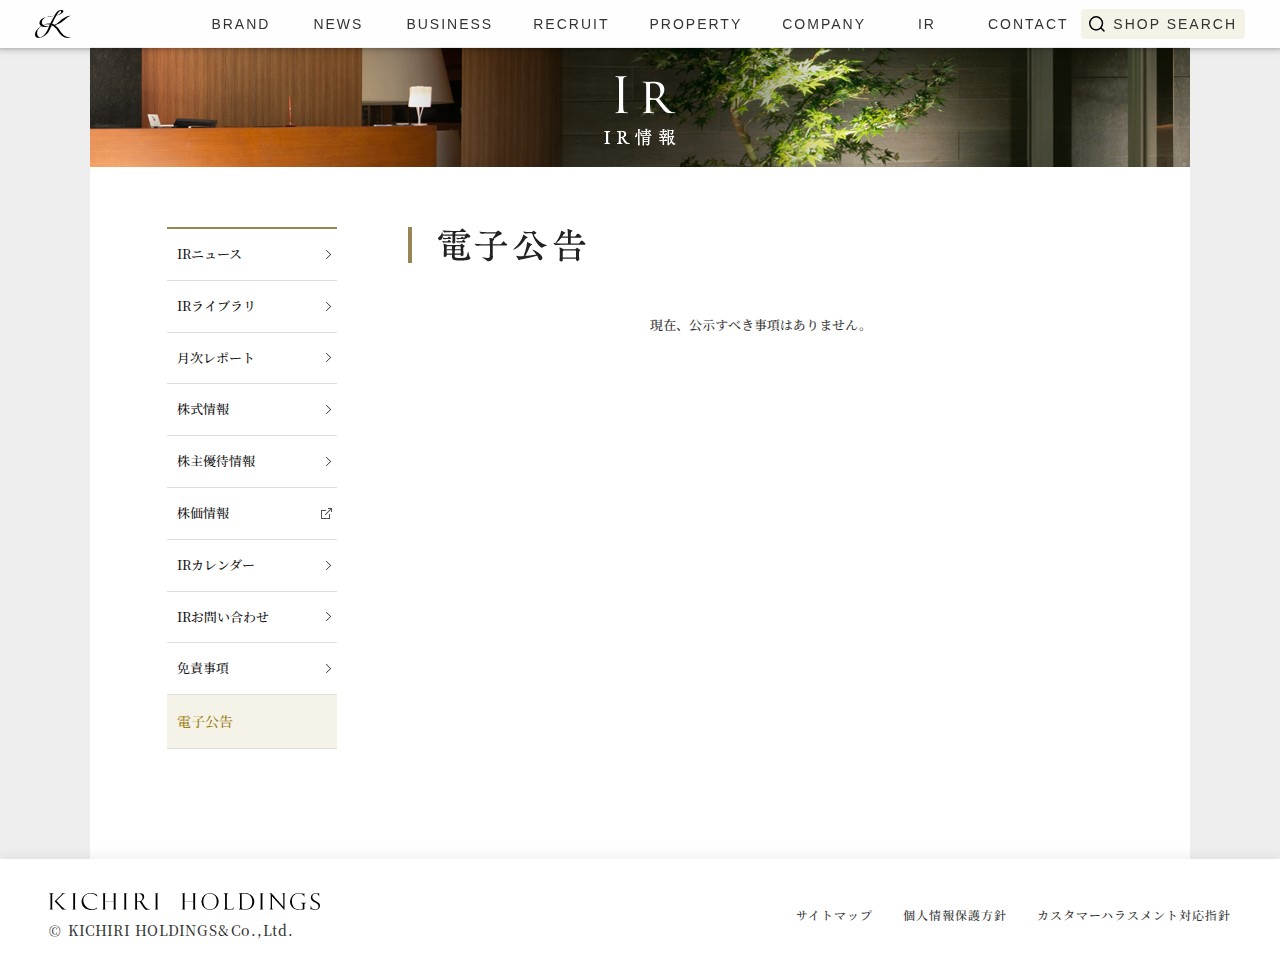
Task: Click the 電子公告 page heading
Action: pos(512,246)
